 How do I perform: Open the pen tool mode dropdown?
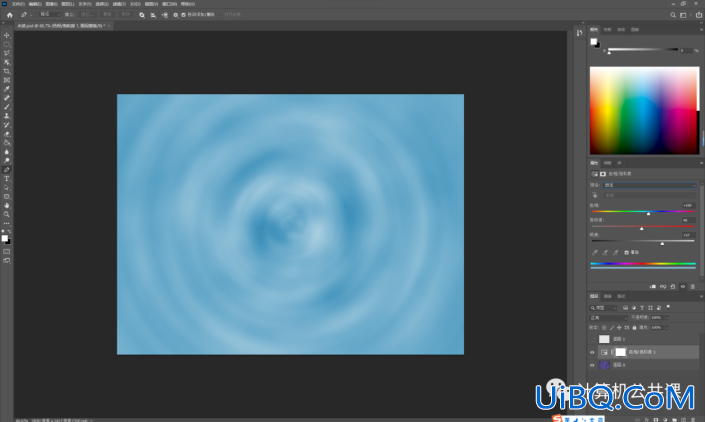tap(50, 15)
